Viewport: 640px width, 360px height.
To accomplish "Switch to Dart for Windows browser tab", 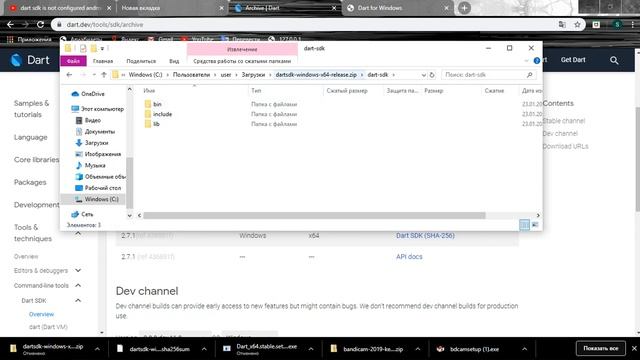I will click(x=397, y=8).
